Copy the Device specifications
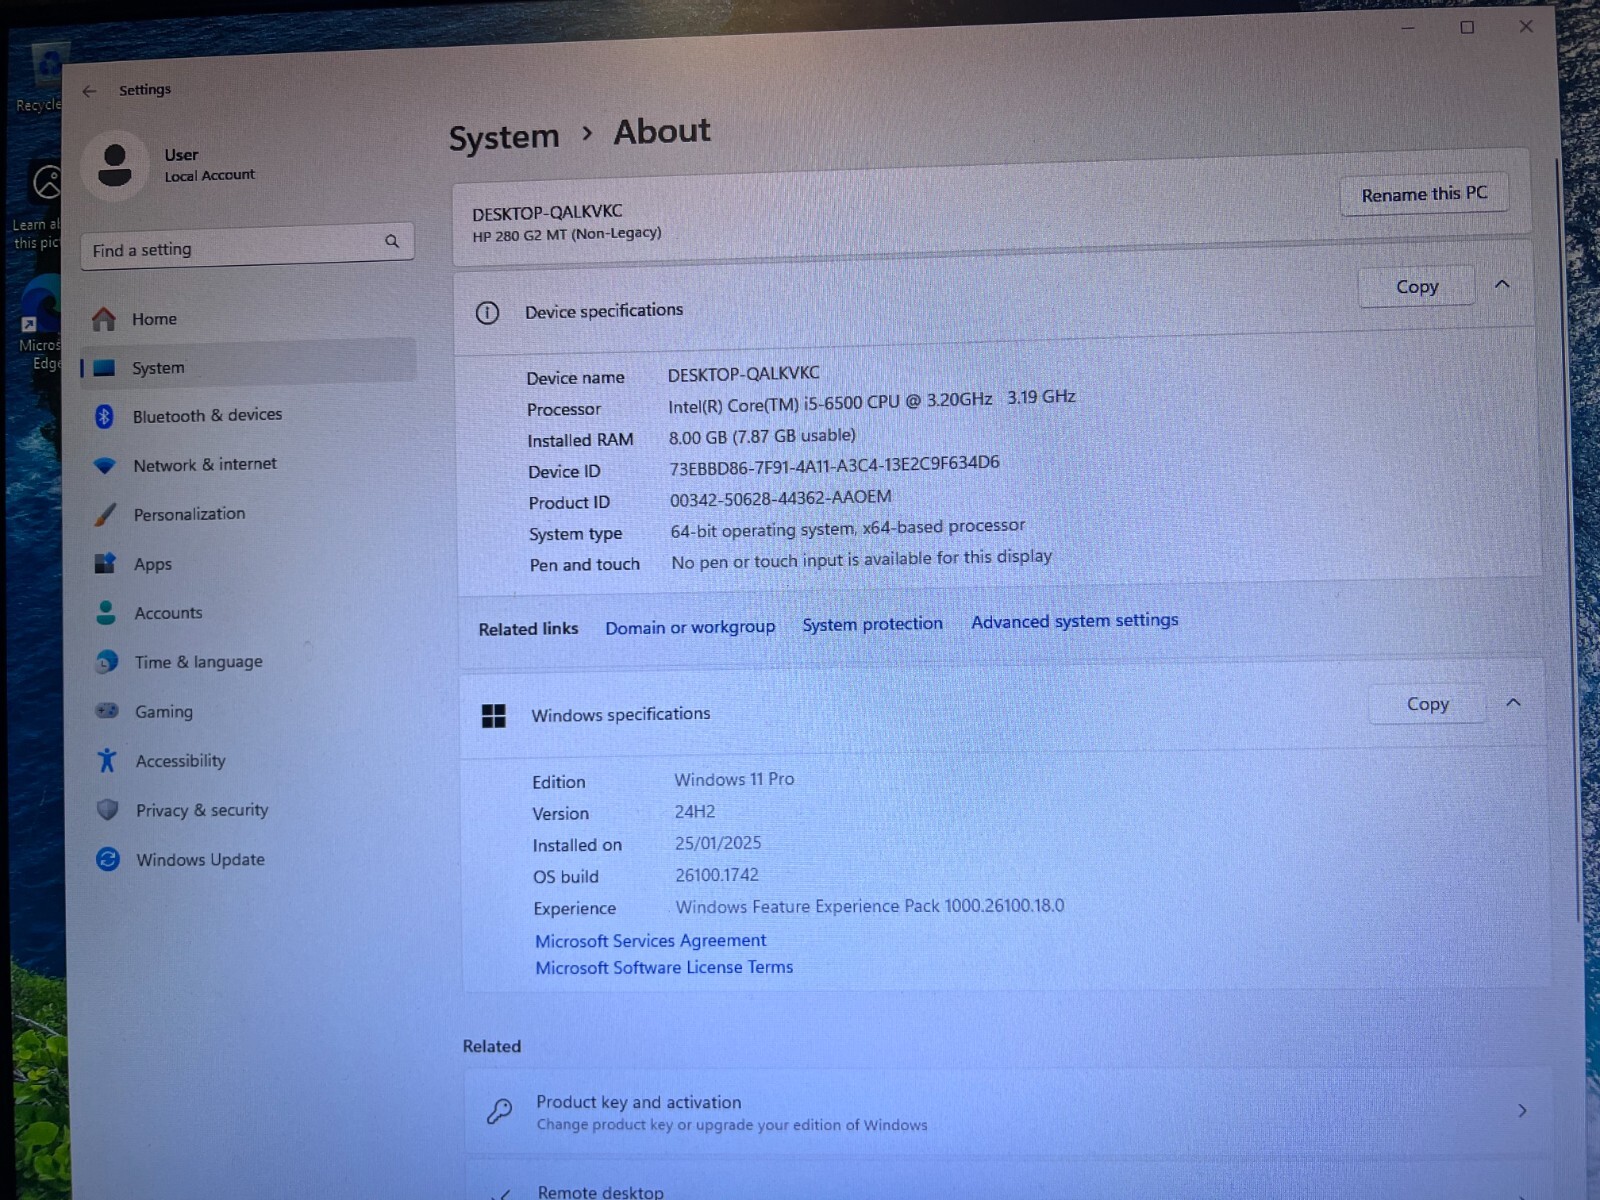 click(1416, 287)
